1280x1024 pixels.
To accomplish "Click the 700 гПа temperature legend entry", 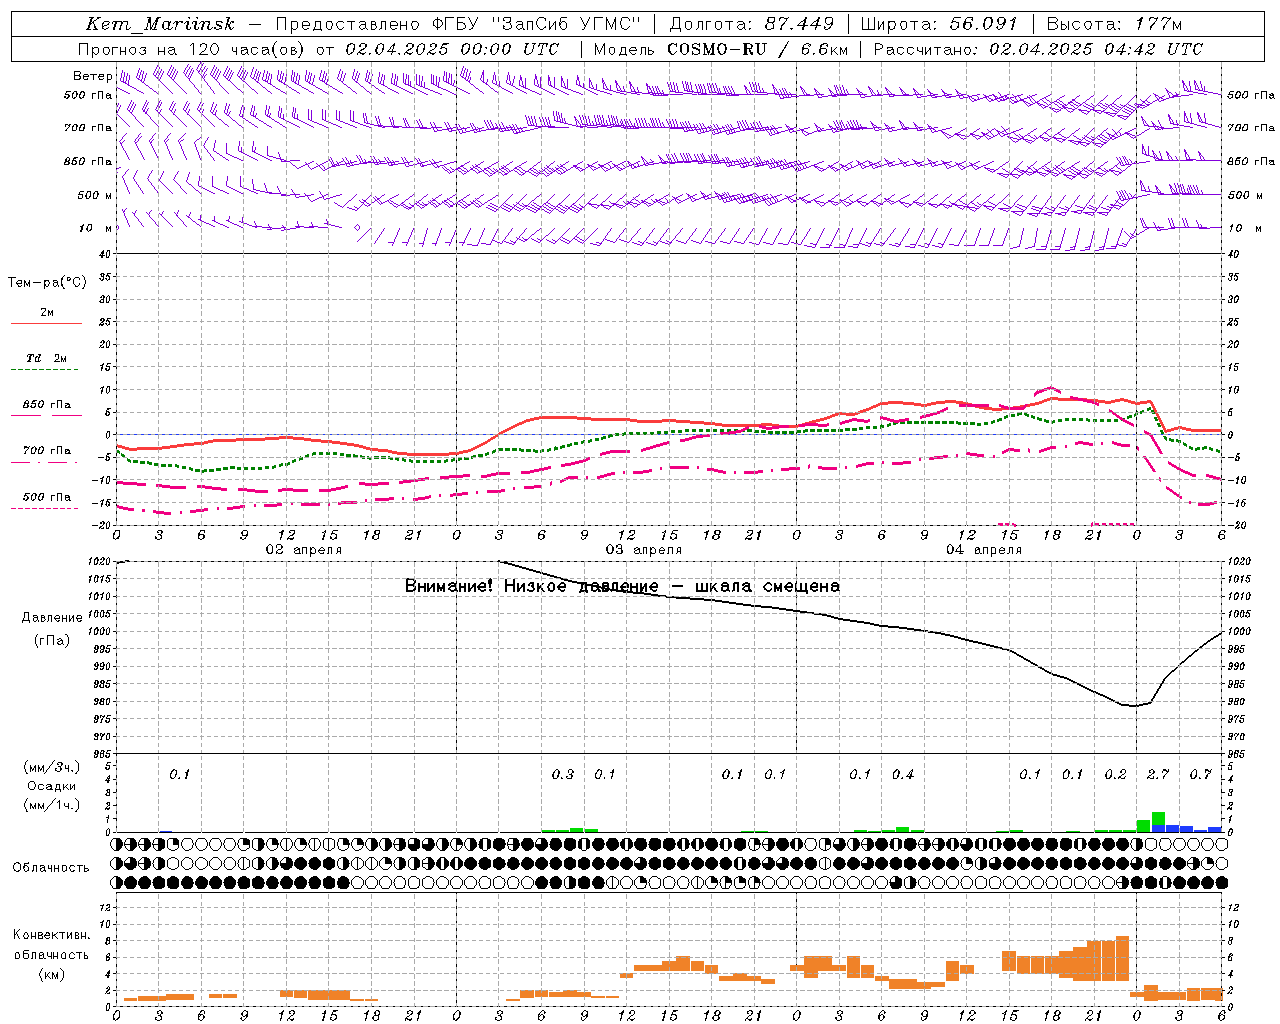I will [46, 451].
